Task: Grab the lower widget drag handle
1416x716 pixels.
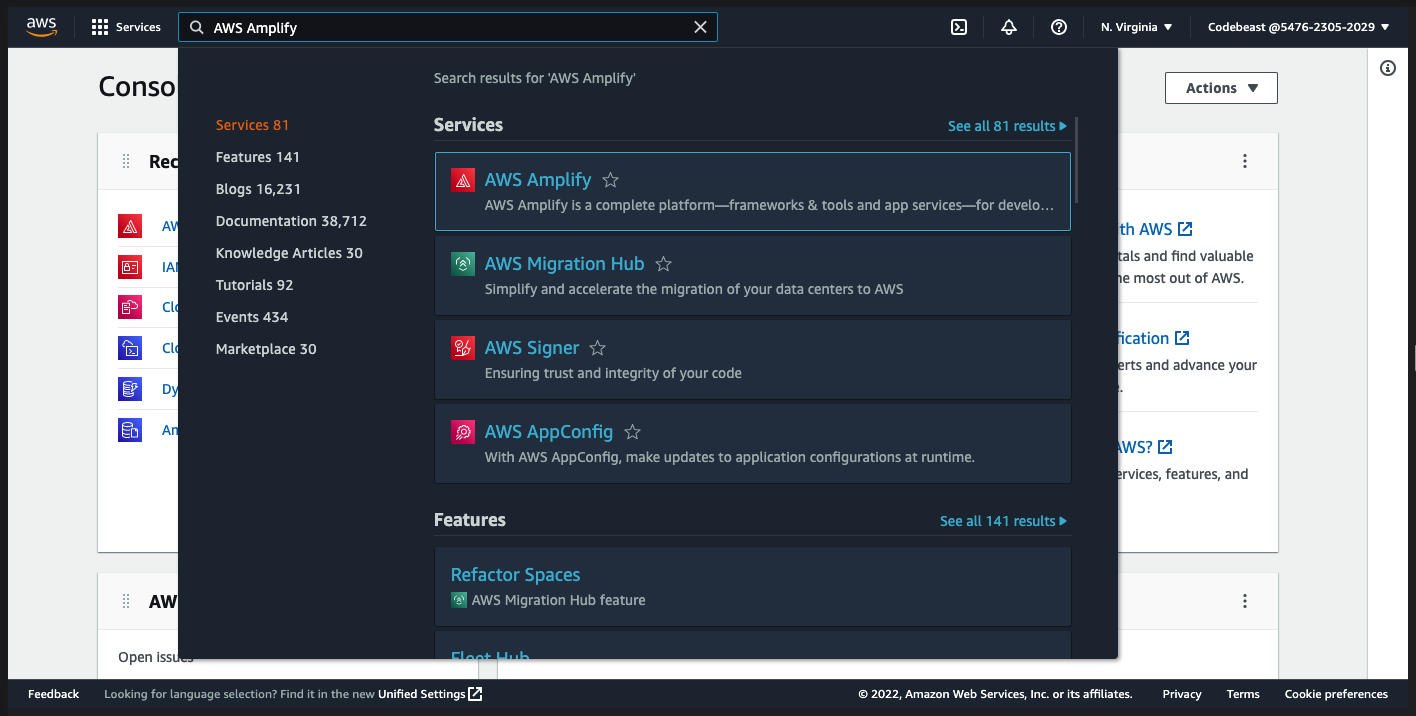Action: point(126,601)
